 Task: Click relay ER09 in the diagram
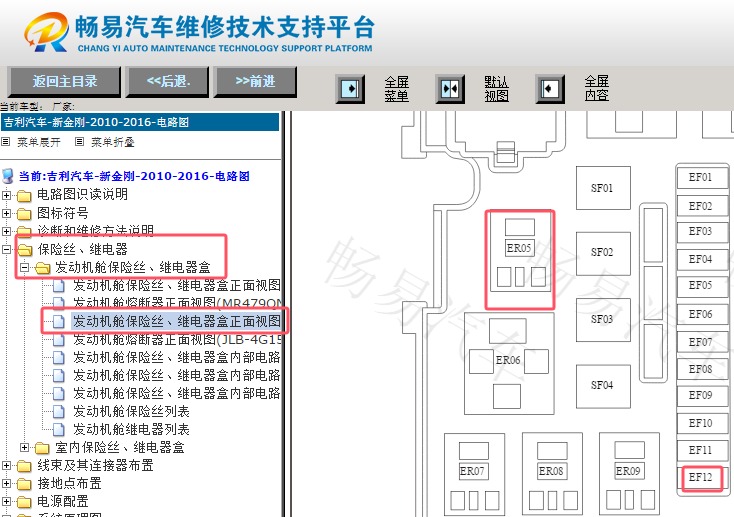point(630,474)
